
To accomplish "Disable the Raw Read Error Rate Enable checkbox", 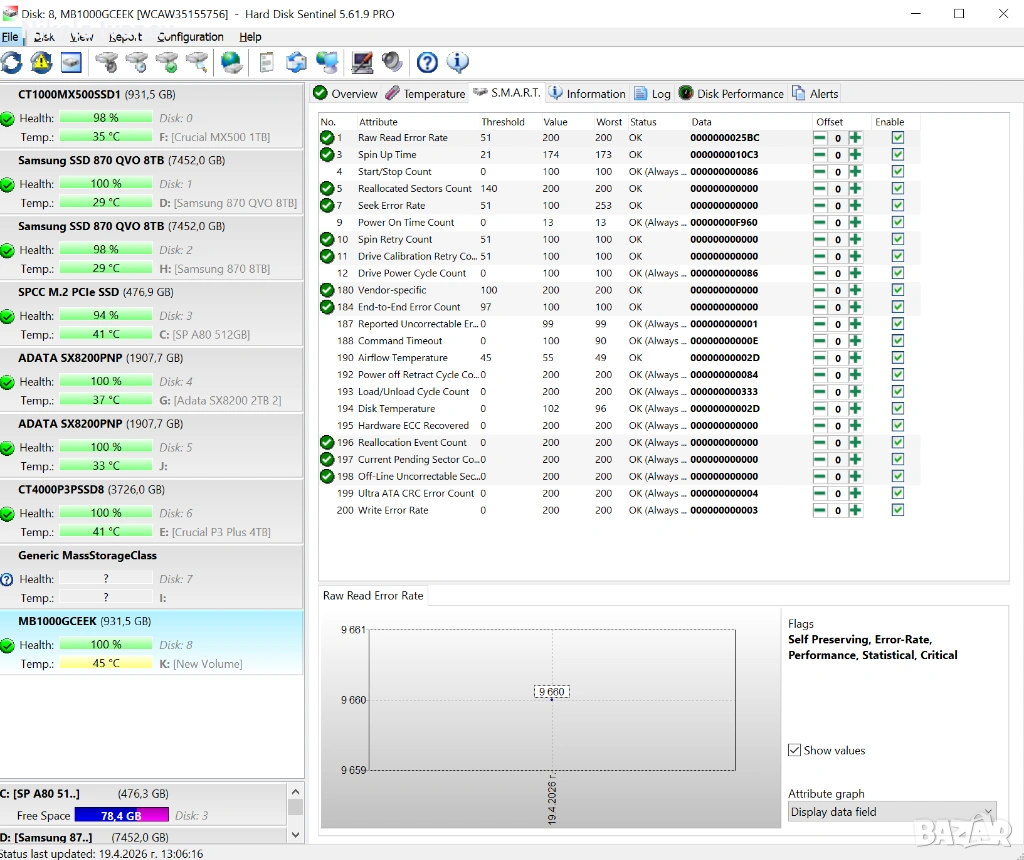I will pyautogui.click(x=897, y=138).
